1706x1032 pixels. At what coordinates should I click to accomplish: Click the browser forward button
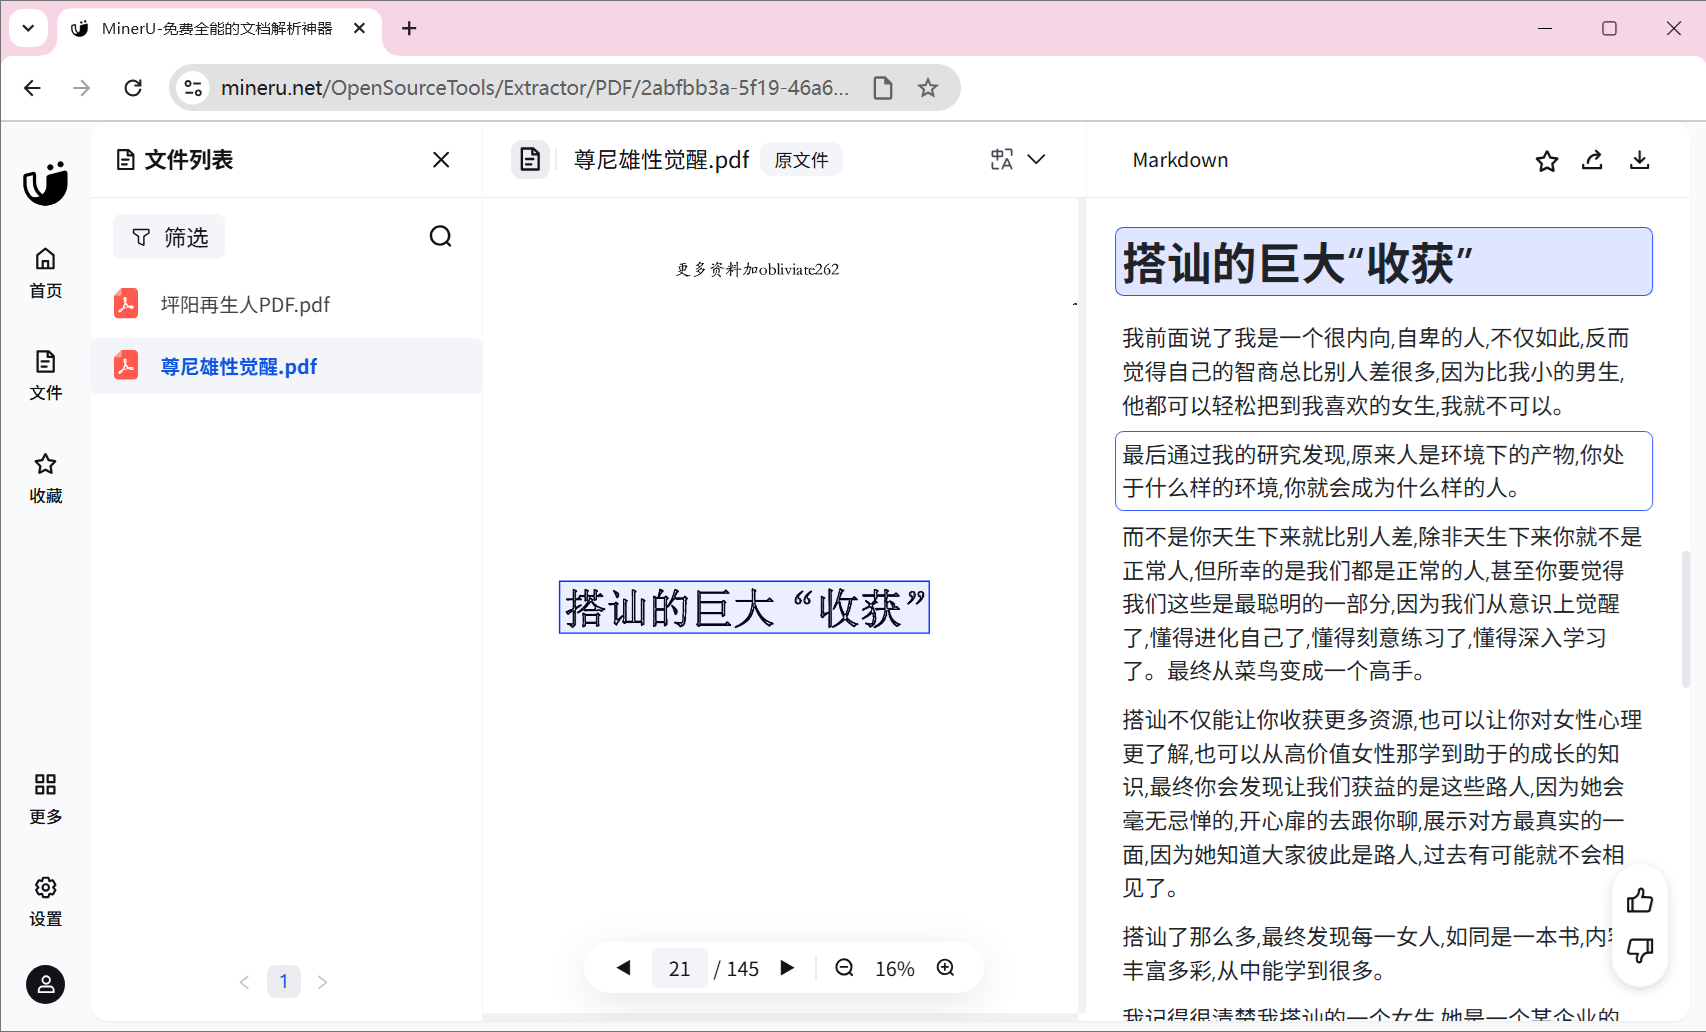click(x=82, y=88)
